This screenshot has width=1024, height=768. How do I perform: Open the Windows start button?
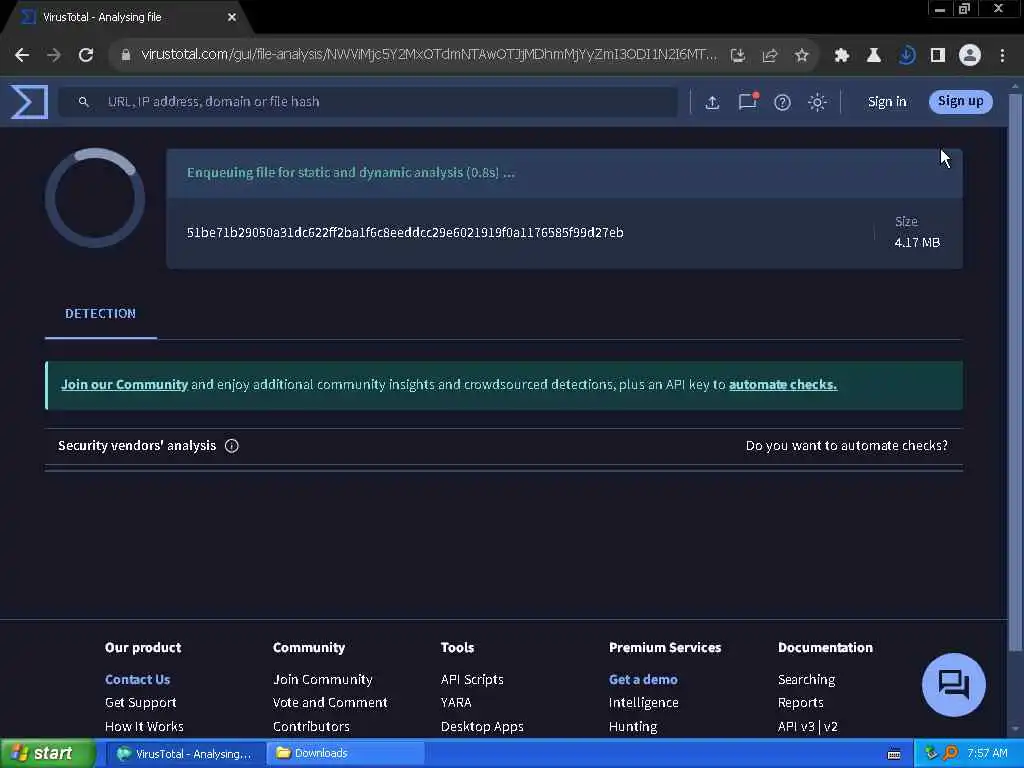pyautogui.click(x=47, y=754)
